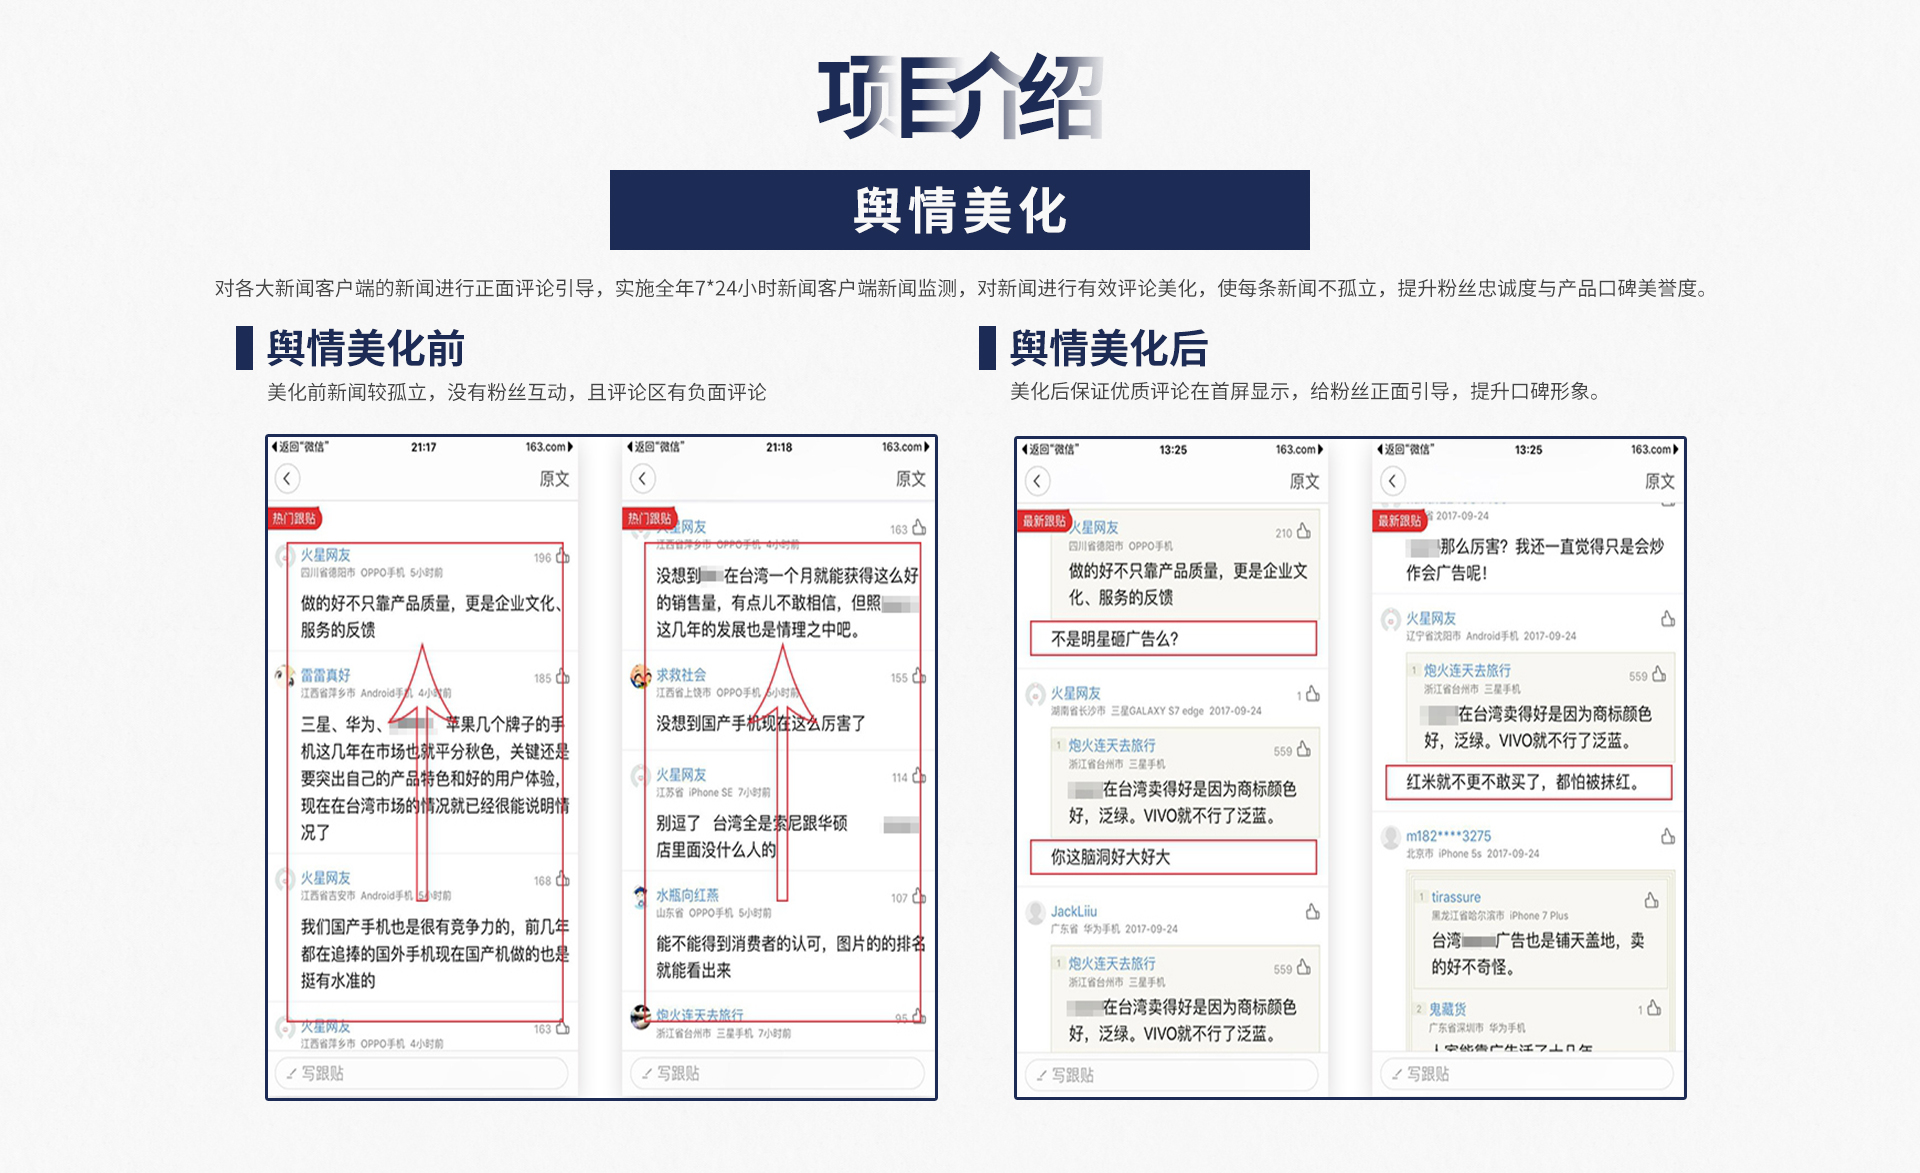Like 雷雷真好's comment showing 185 likes

562,677
